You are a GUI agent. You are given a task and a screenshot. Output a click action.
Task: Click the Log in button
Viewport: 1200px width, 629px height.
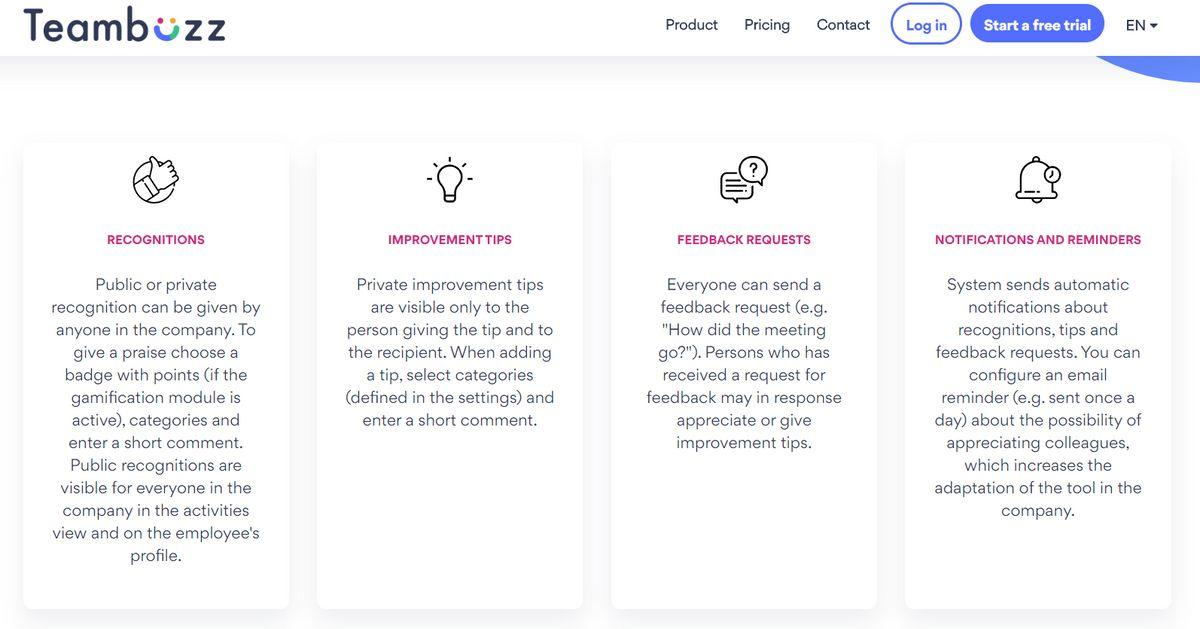(x=926, y=25)
